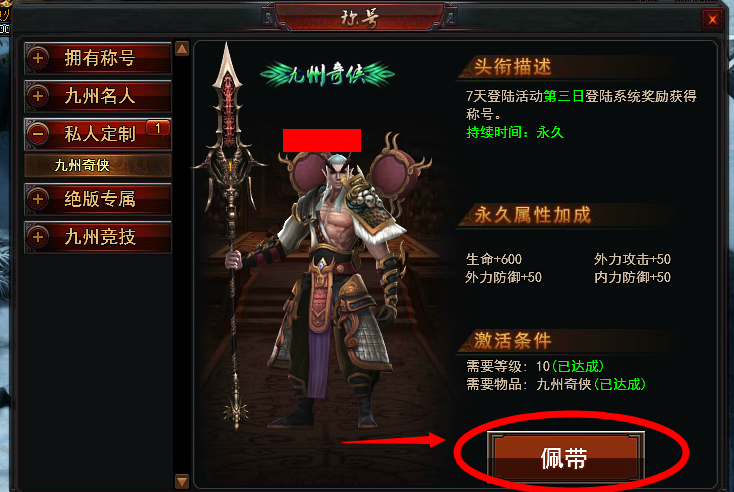Click the scroll up arrow
Screen dimensions: 734x492
(182, 49)
